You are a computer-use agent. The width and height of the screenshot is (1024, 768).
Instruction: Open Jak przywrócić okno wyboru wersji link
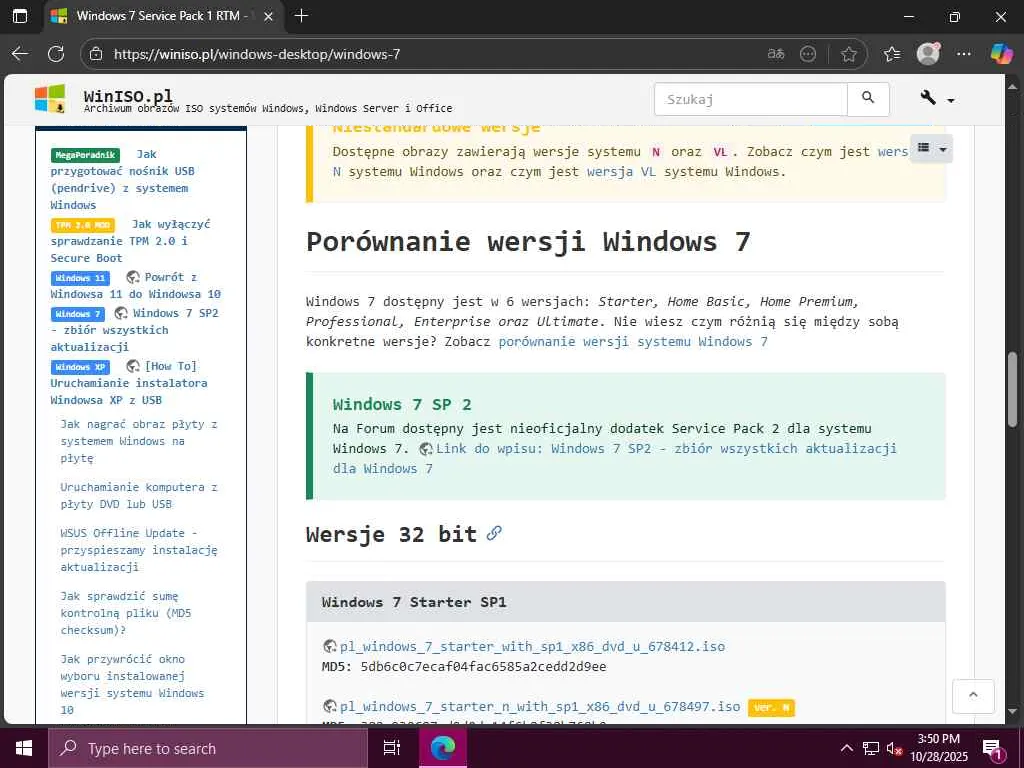[133, 684]
